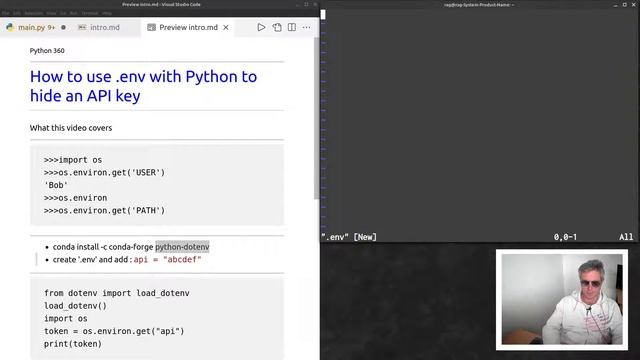Click the webcam video thumbnail

tap(562, 300)
